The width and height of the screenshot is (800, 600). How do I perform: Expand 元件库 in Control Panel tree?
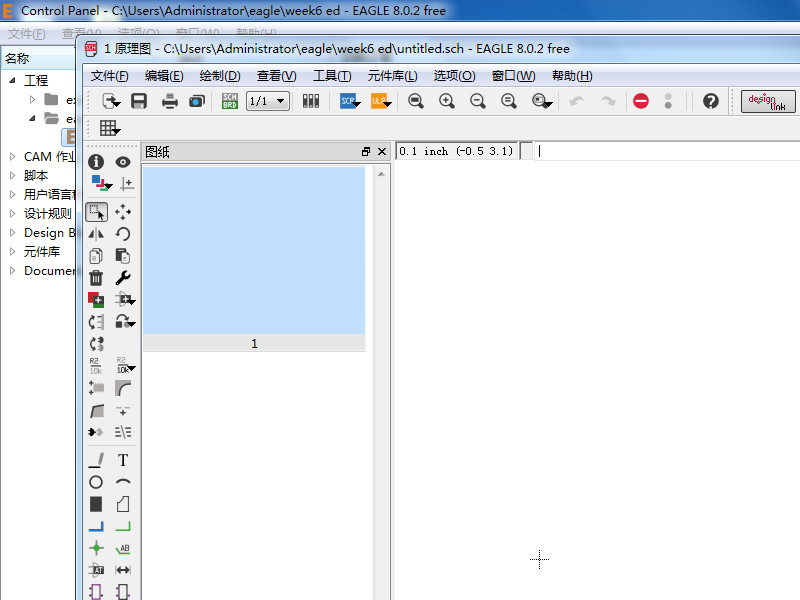coord(13,252)
